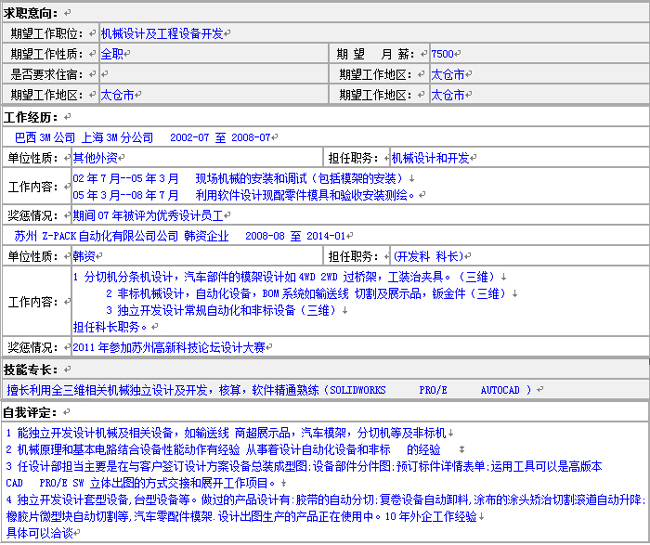Click the 现场机械的安装和调试 work content line
Screen dimensions: 650x545
tap(240, 178)
